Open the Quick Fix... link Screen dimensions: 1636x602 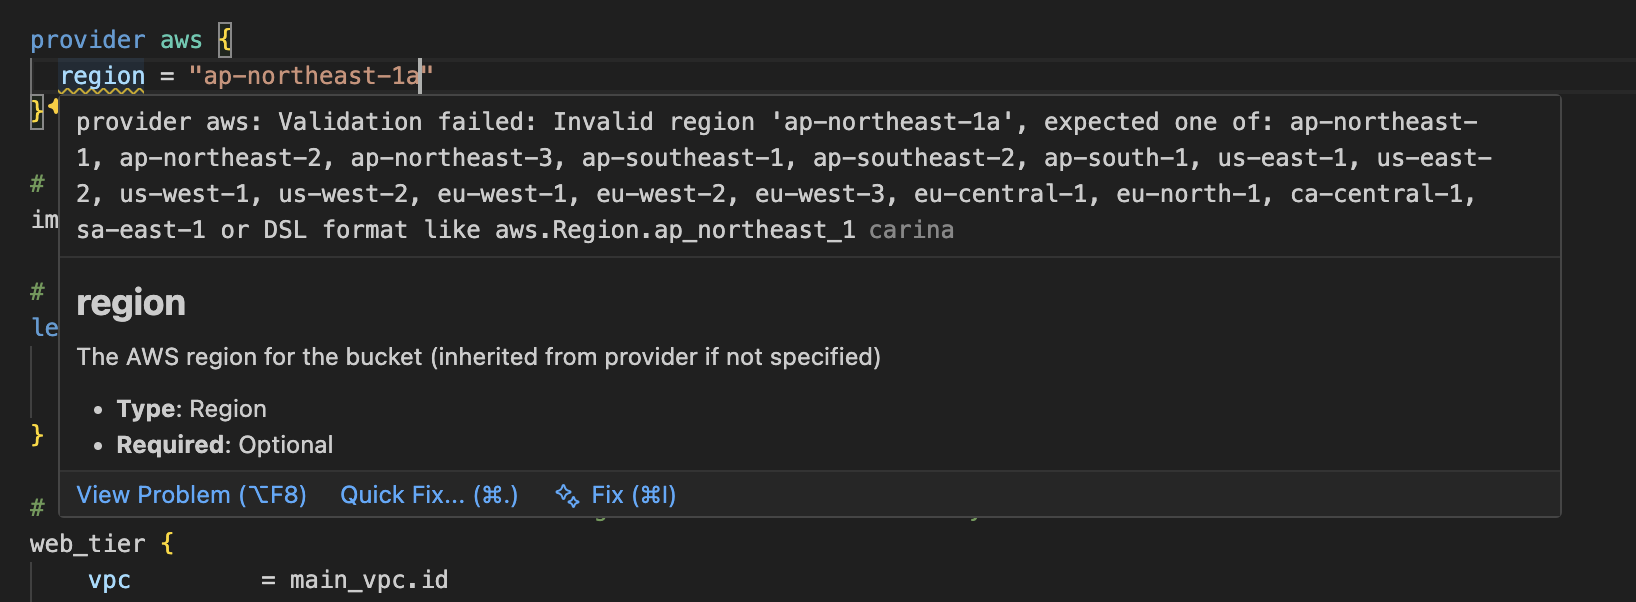pos(429,495)
